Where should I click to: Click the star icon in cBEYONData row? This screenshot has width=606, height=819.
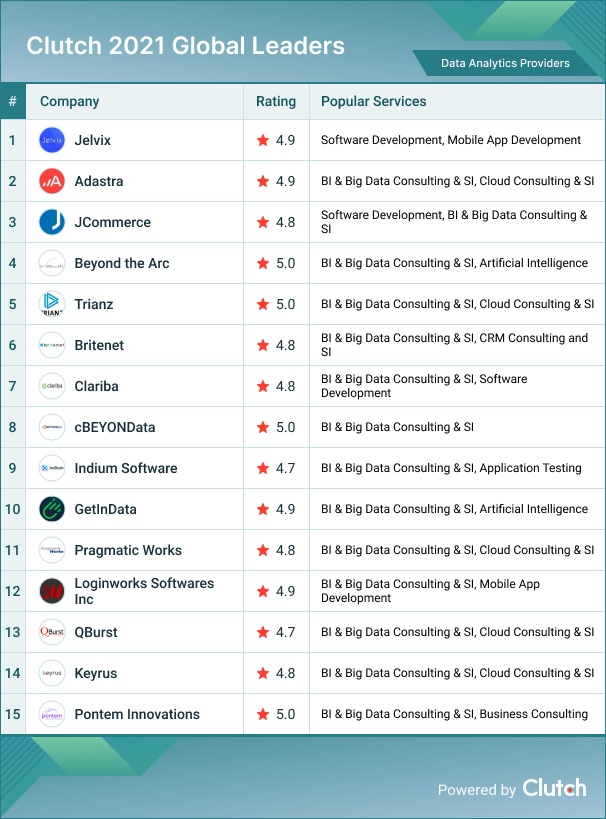[x=263, y=427]
